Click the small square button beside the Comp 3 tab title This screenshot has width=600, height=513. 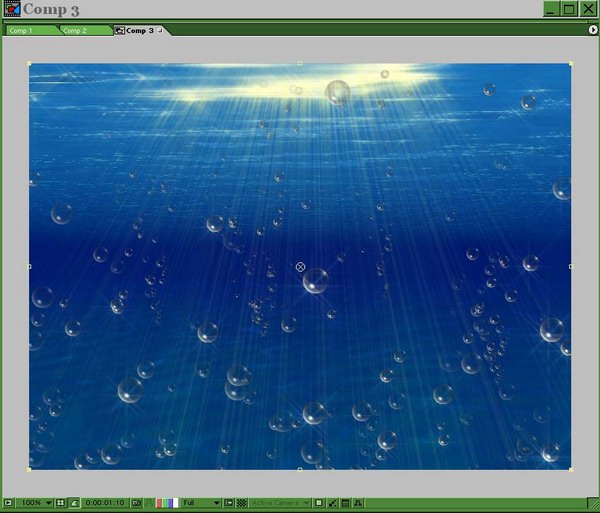point(160,30)
